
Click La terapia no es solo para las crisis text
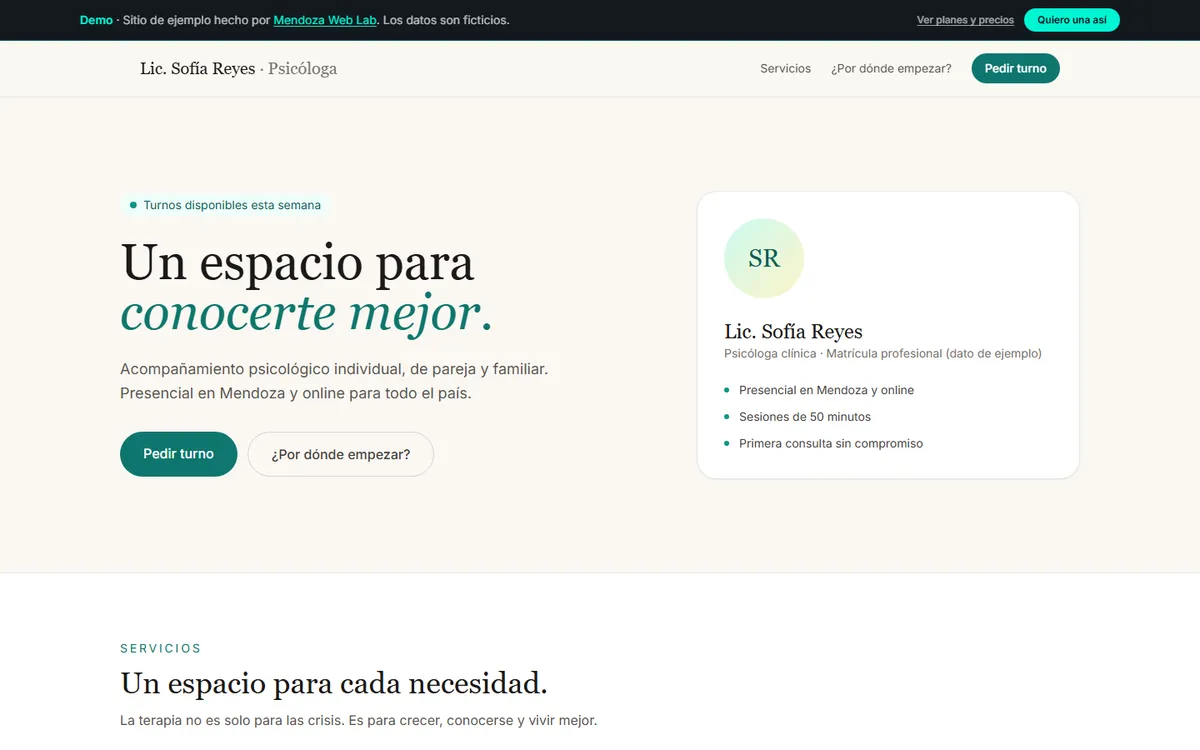(358, 721)
